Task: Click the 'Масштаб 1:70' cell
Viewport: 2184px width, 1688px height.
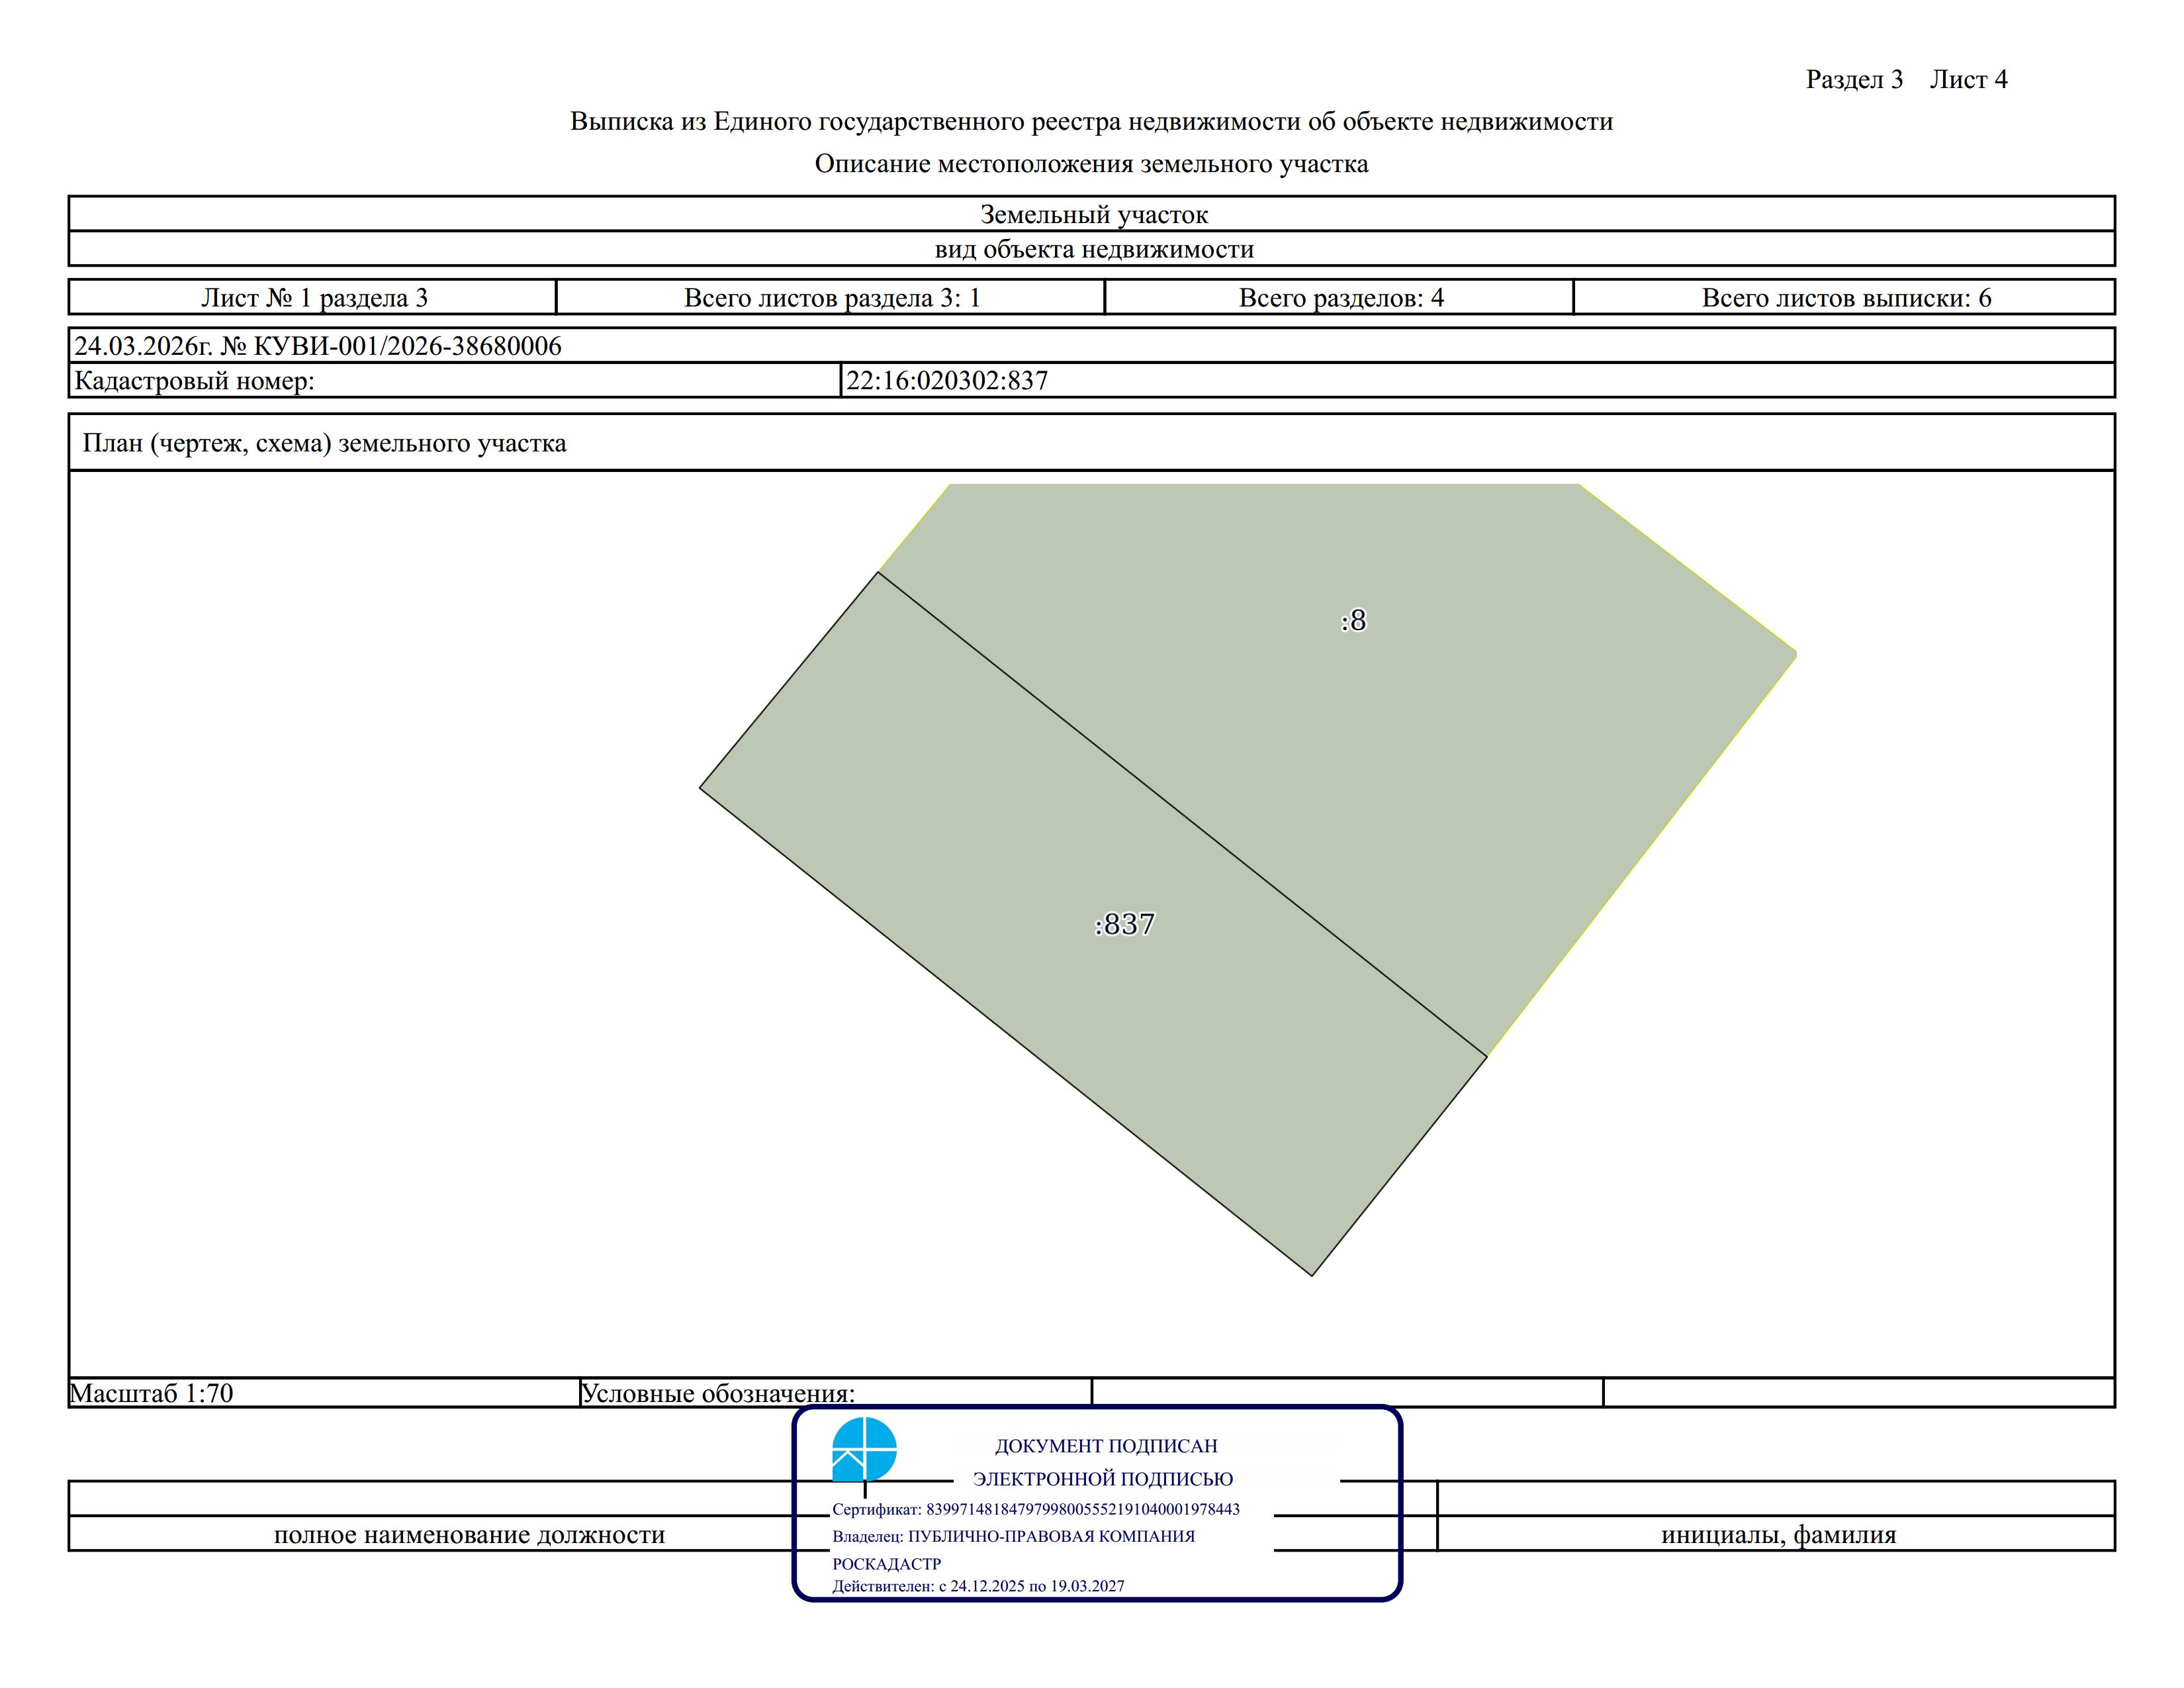Action: [325, 1393]
